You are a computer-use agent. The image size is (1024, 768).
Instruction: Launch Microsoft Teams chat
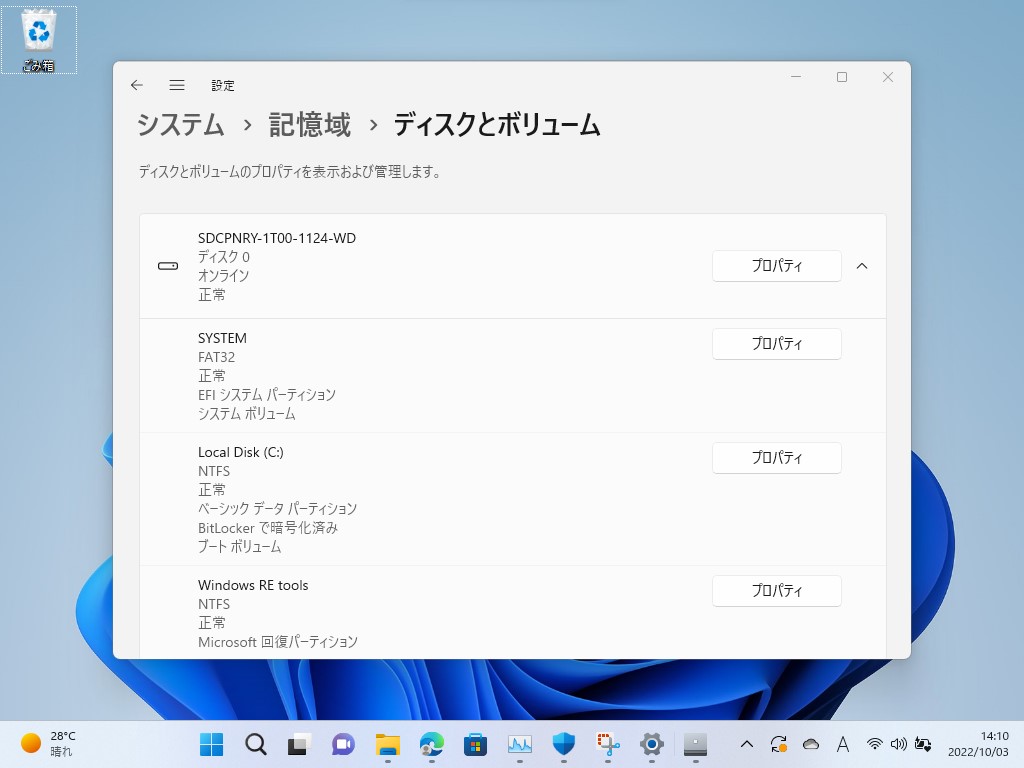[343, 744]
